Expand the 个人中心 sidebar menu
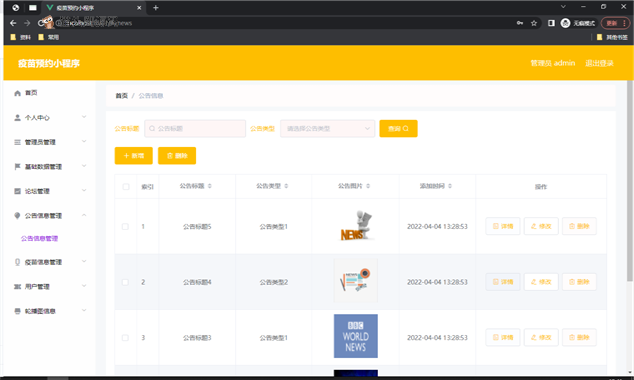The image size is (634, 380). tap(49, 118)
